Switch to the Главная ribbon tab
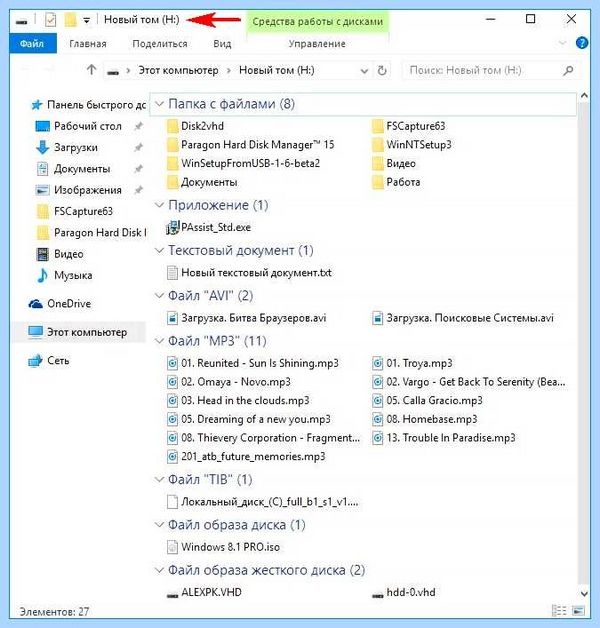The width and height of the screenshot is (600, 628). tap(88, 44)
